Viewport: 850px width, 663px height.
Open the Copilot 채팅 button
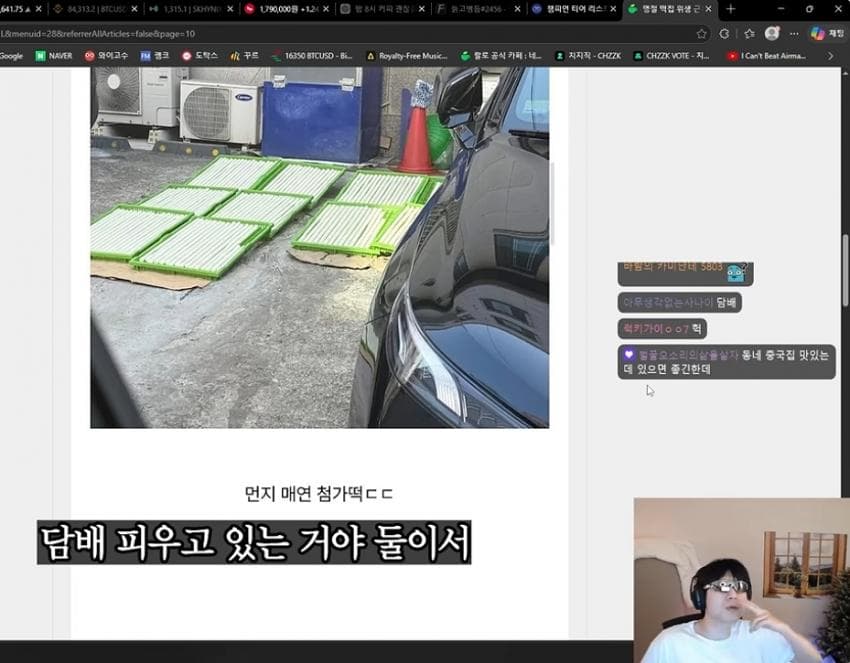click(x=828, y=34)
